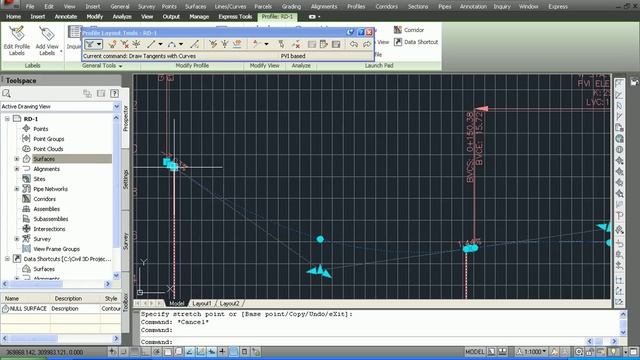
Task: Open vertical curve tool dropdown arrow
Action: click(x=181, y=44)
